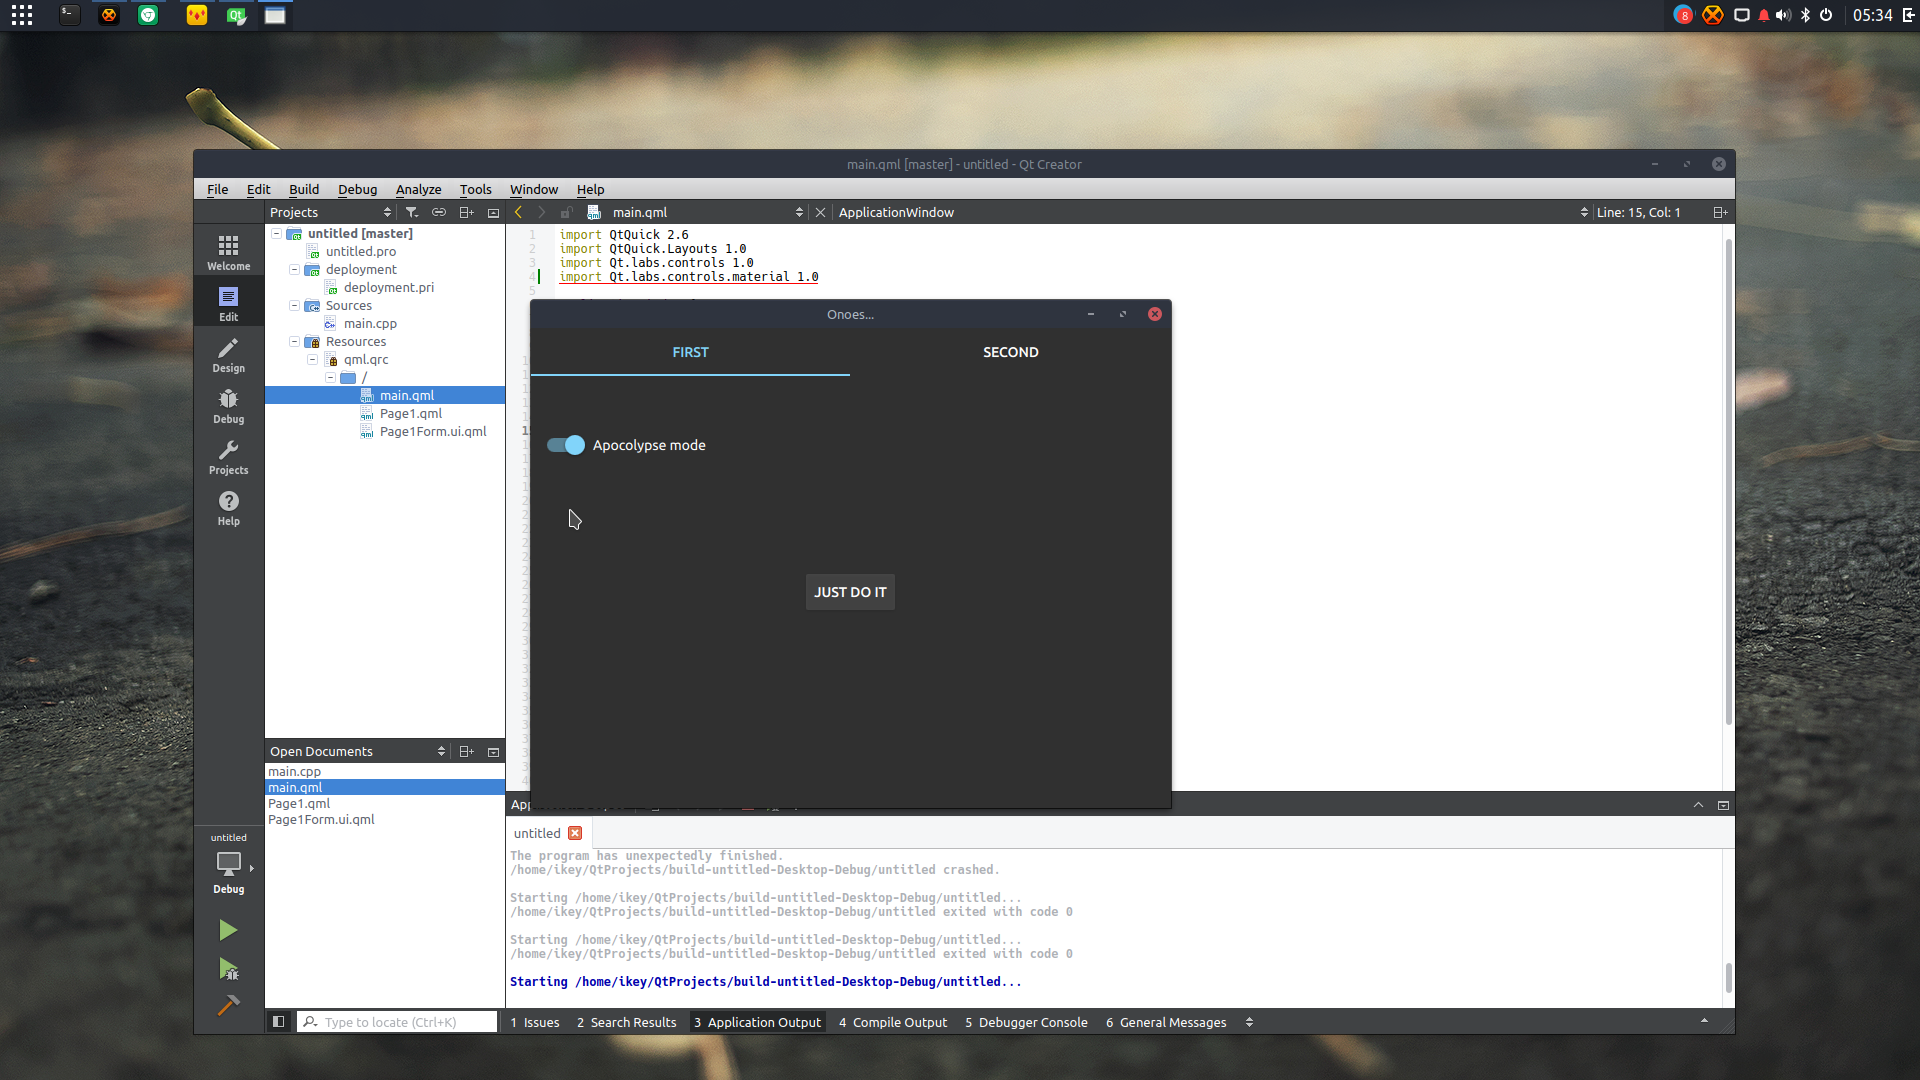Close the Projects side panel pane

[x=493, y=212]
